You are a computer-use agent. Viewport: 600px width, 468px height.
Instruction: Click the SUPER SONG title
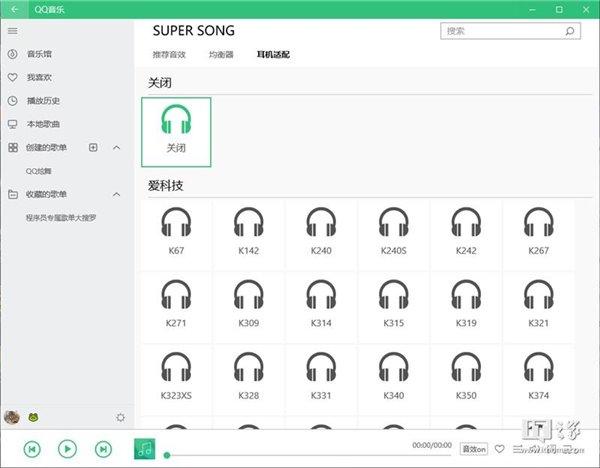194,31
